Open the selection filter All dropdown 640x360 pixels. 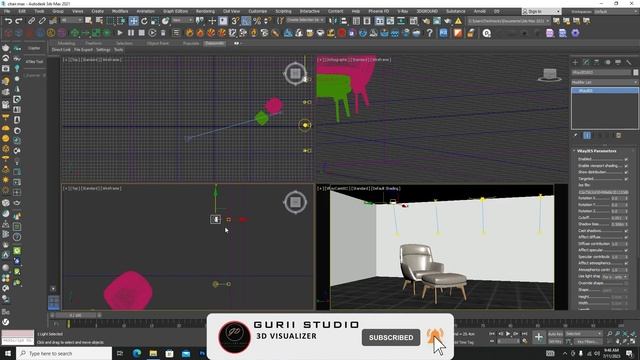click(x=71, y=20)
